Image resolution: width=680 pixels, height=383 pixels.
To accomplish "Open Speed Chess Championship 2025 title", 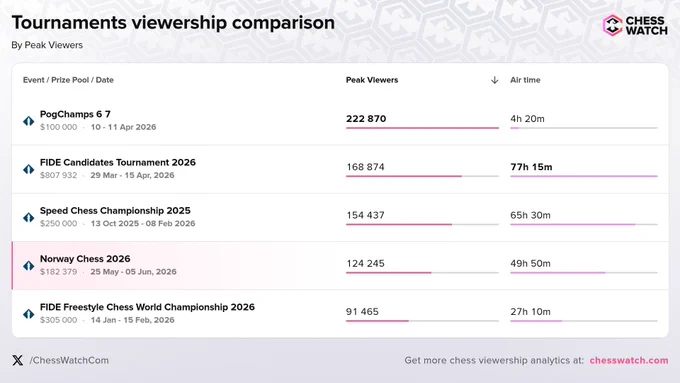I will pos(115,210).
